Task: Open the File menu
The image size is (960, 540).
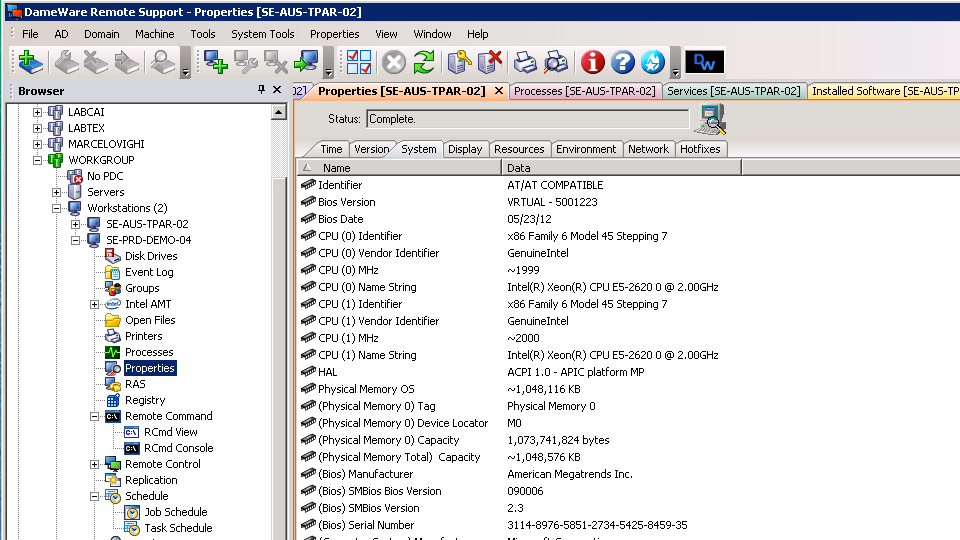Action: click(30, 34)
